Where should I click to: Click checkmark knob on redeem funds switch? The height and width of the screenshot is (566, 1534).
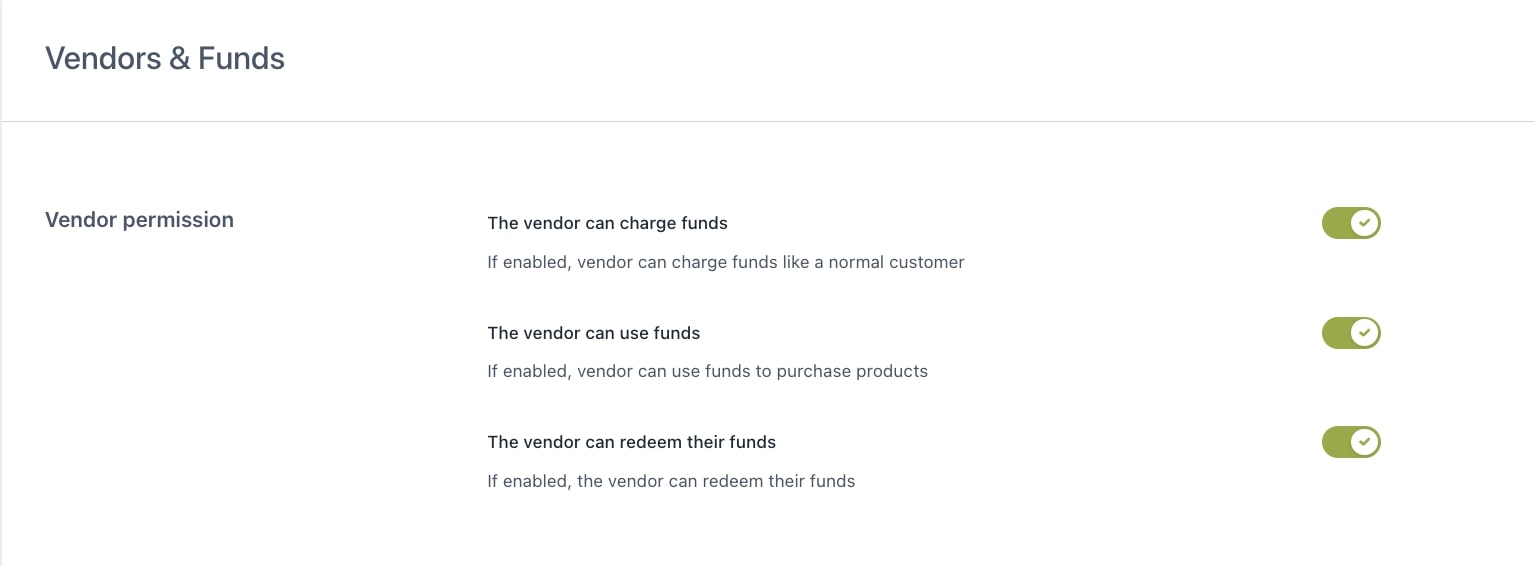point(1365,442)
